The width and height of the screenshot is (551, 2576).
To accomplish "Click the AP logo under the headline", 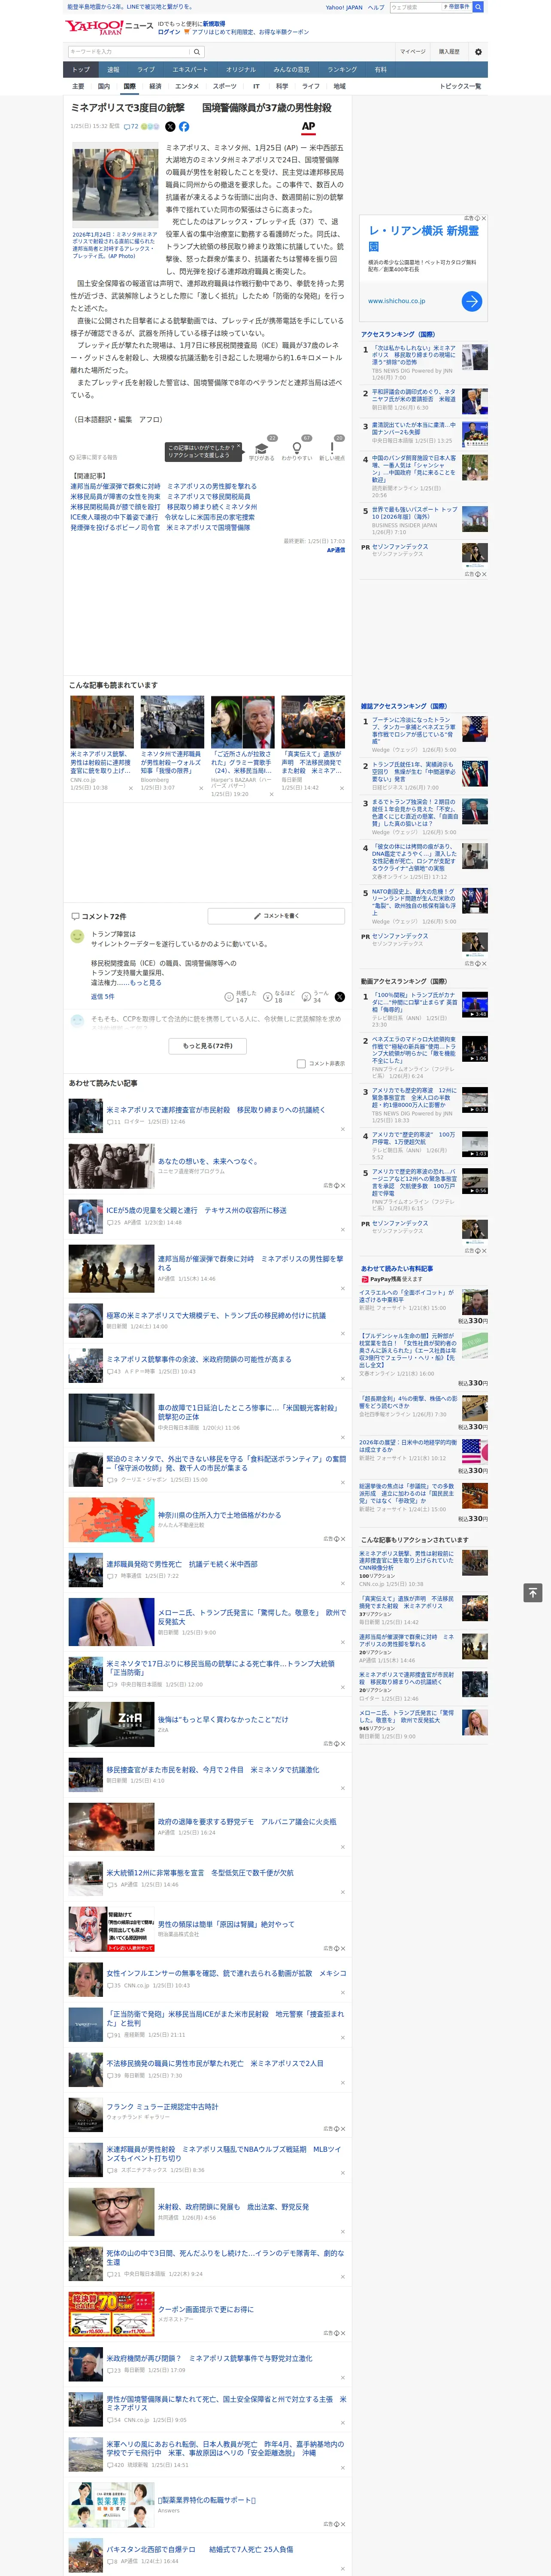I will (x=308, y=127).
